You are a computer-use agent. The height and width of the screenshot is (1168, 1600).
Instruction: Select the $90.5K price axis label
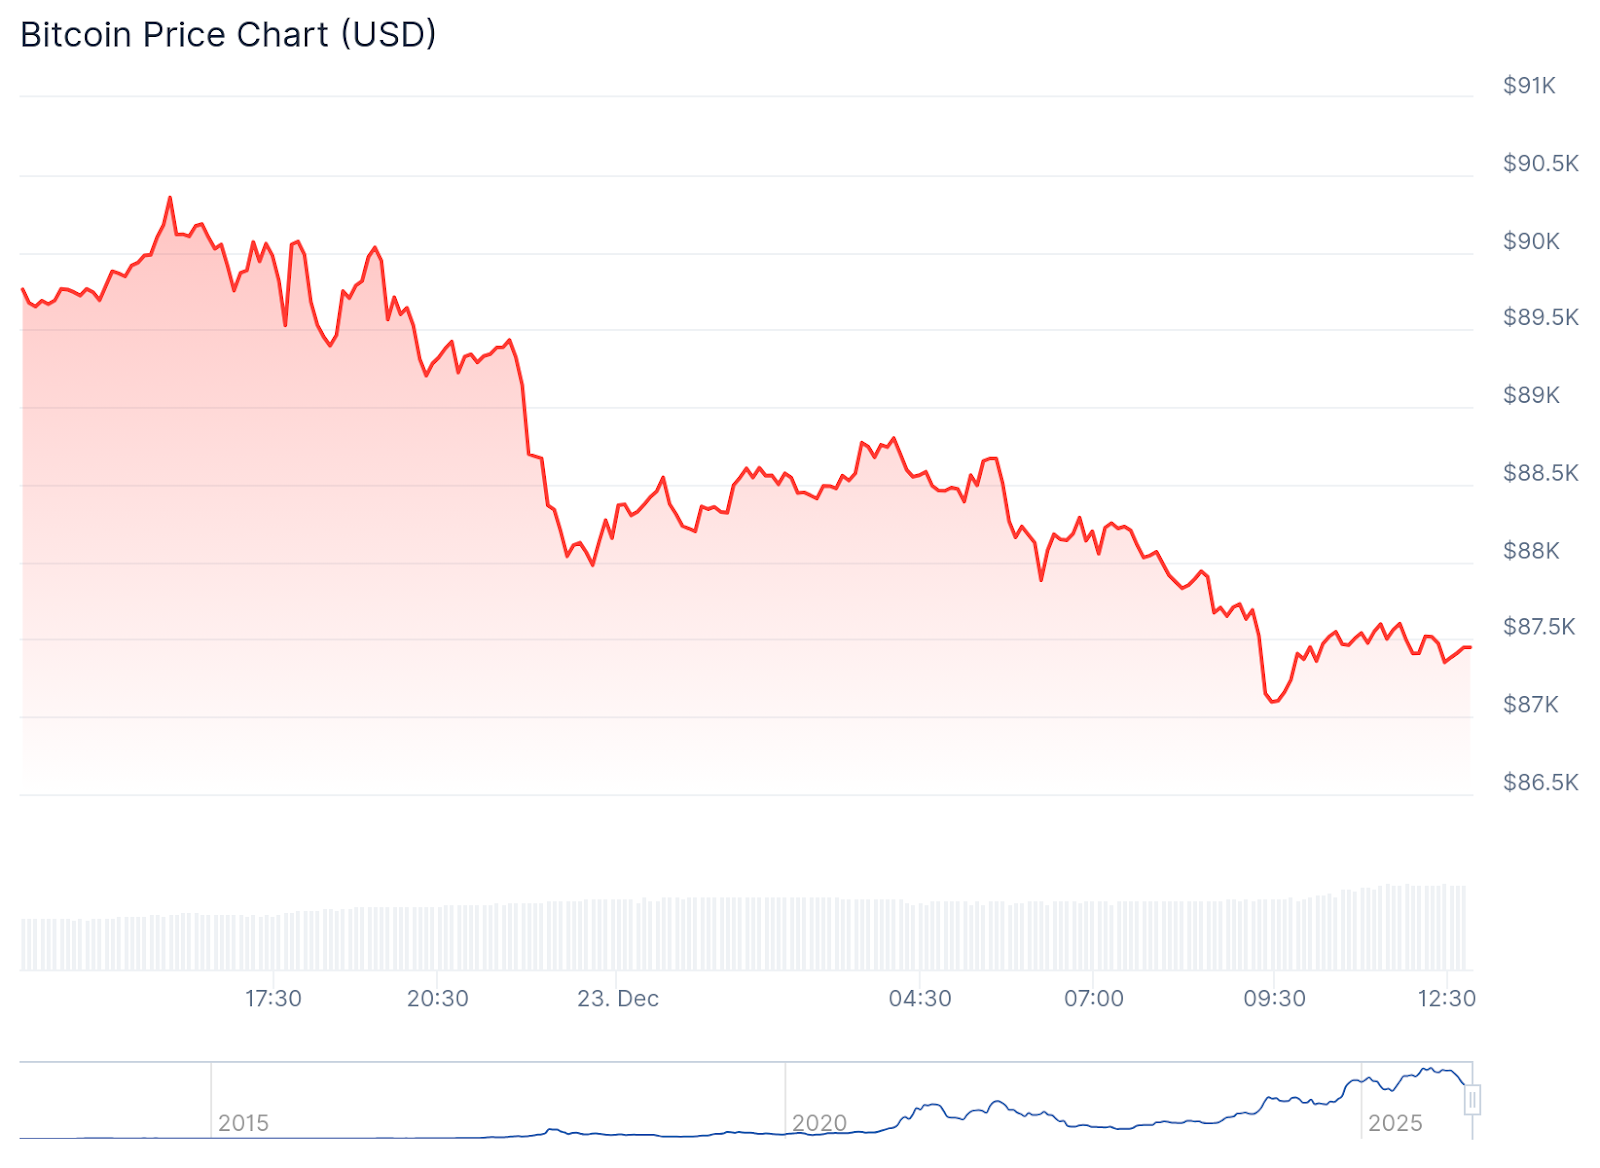1540,163
